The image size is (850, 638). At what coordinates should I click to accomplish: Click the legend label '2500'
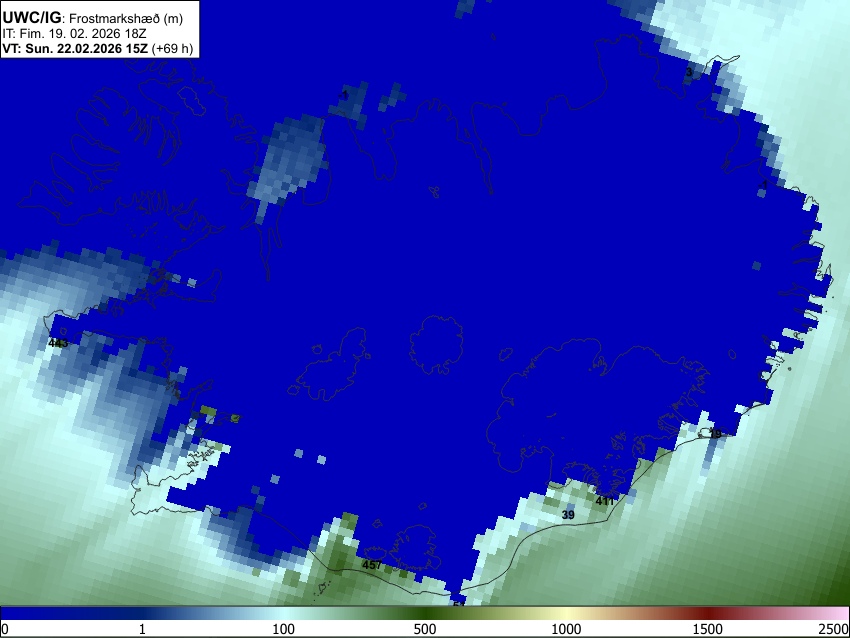pyautogui.click(x=834, y=629)
